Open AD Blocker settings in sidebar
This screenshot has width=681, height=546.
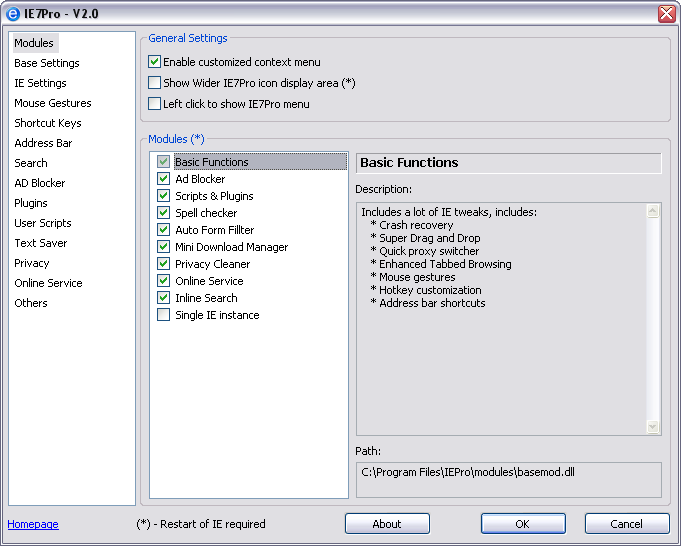point(40,183)
